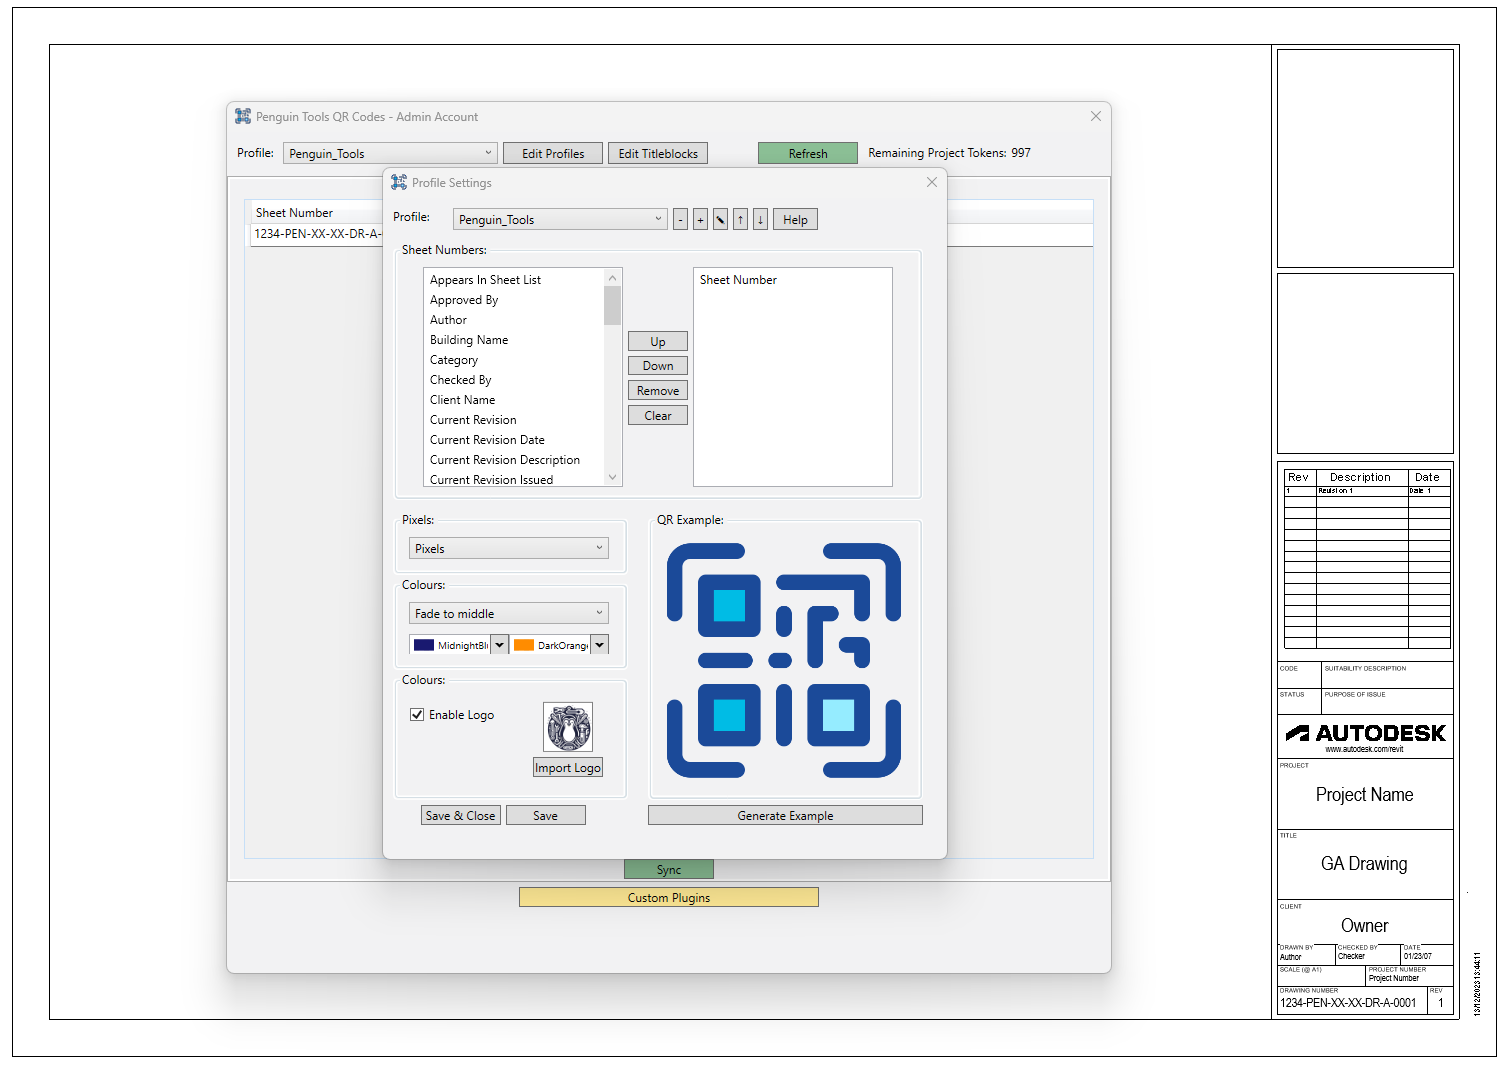1508x1068 pixels.
Task: Open the Profile dropdown in the Penguin Tools QR Codes window
Action: (x=390, y=153)
